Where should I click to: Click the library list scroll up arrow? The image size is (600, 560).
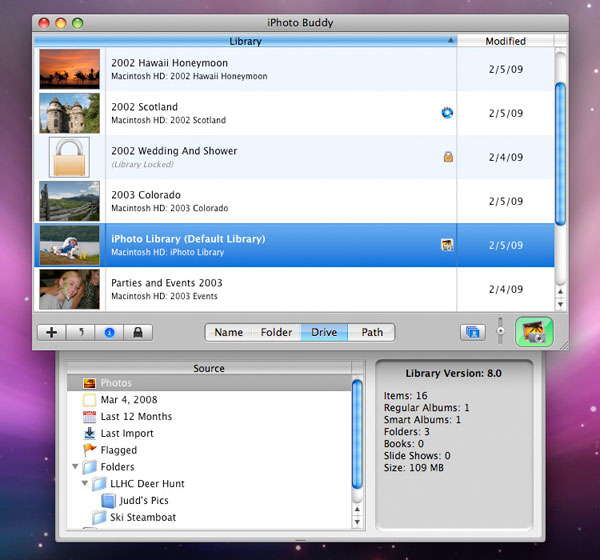pyautogui.click(x=560, y=292)
